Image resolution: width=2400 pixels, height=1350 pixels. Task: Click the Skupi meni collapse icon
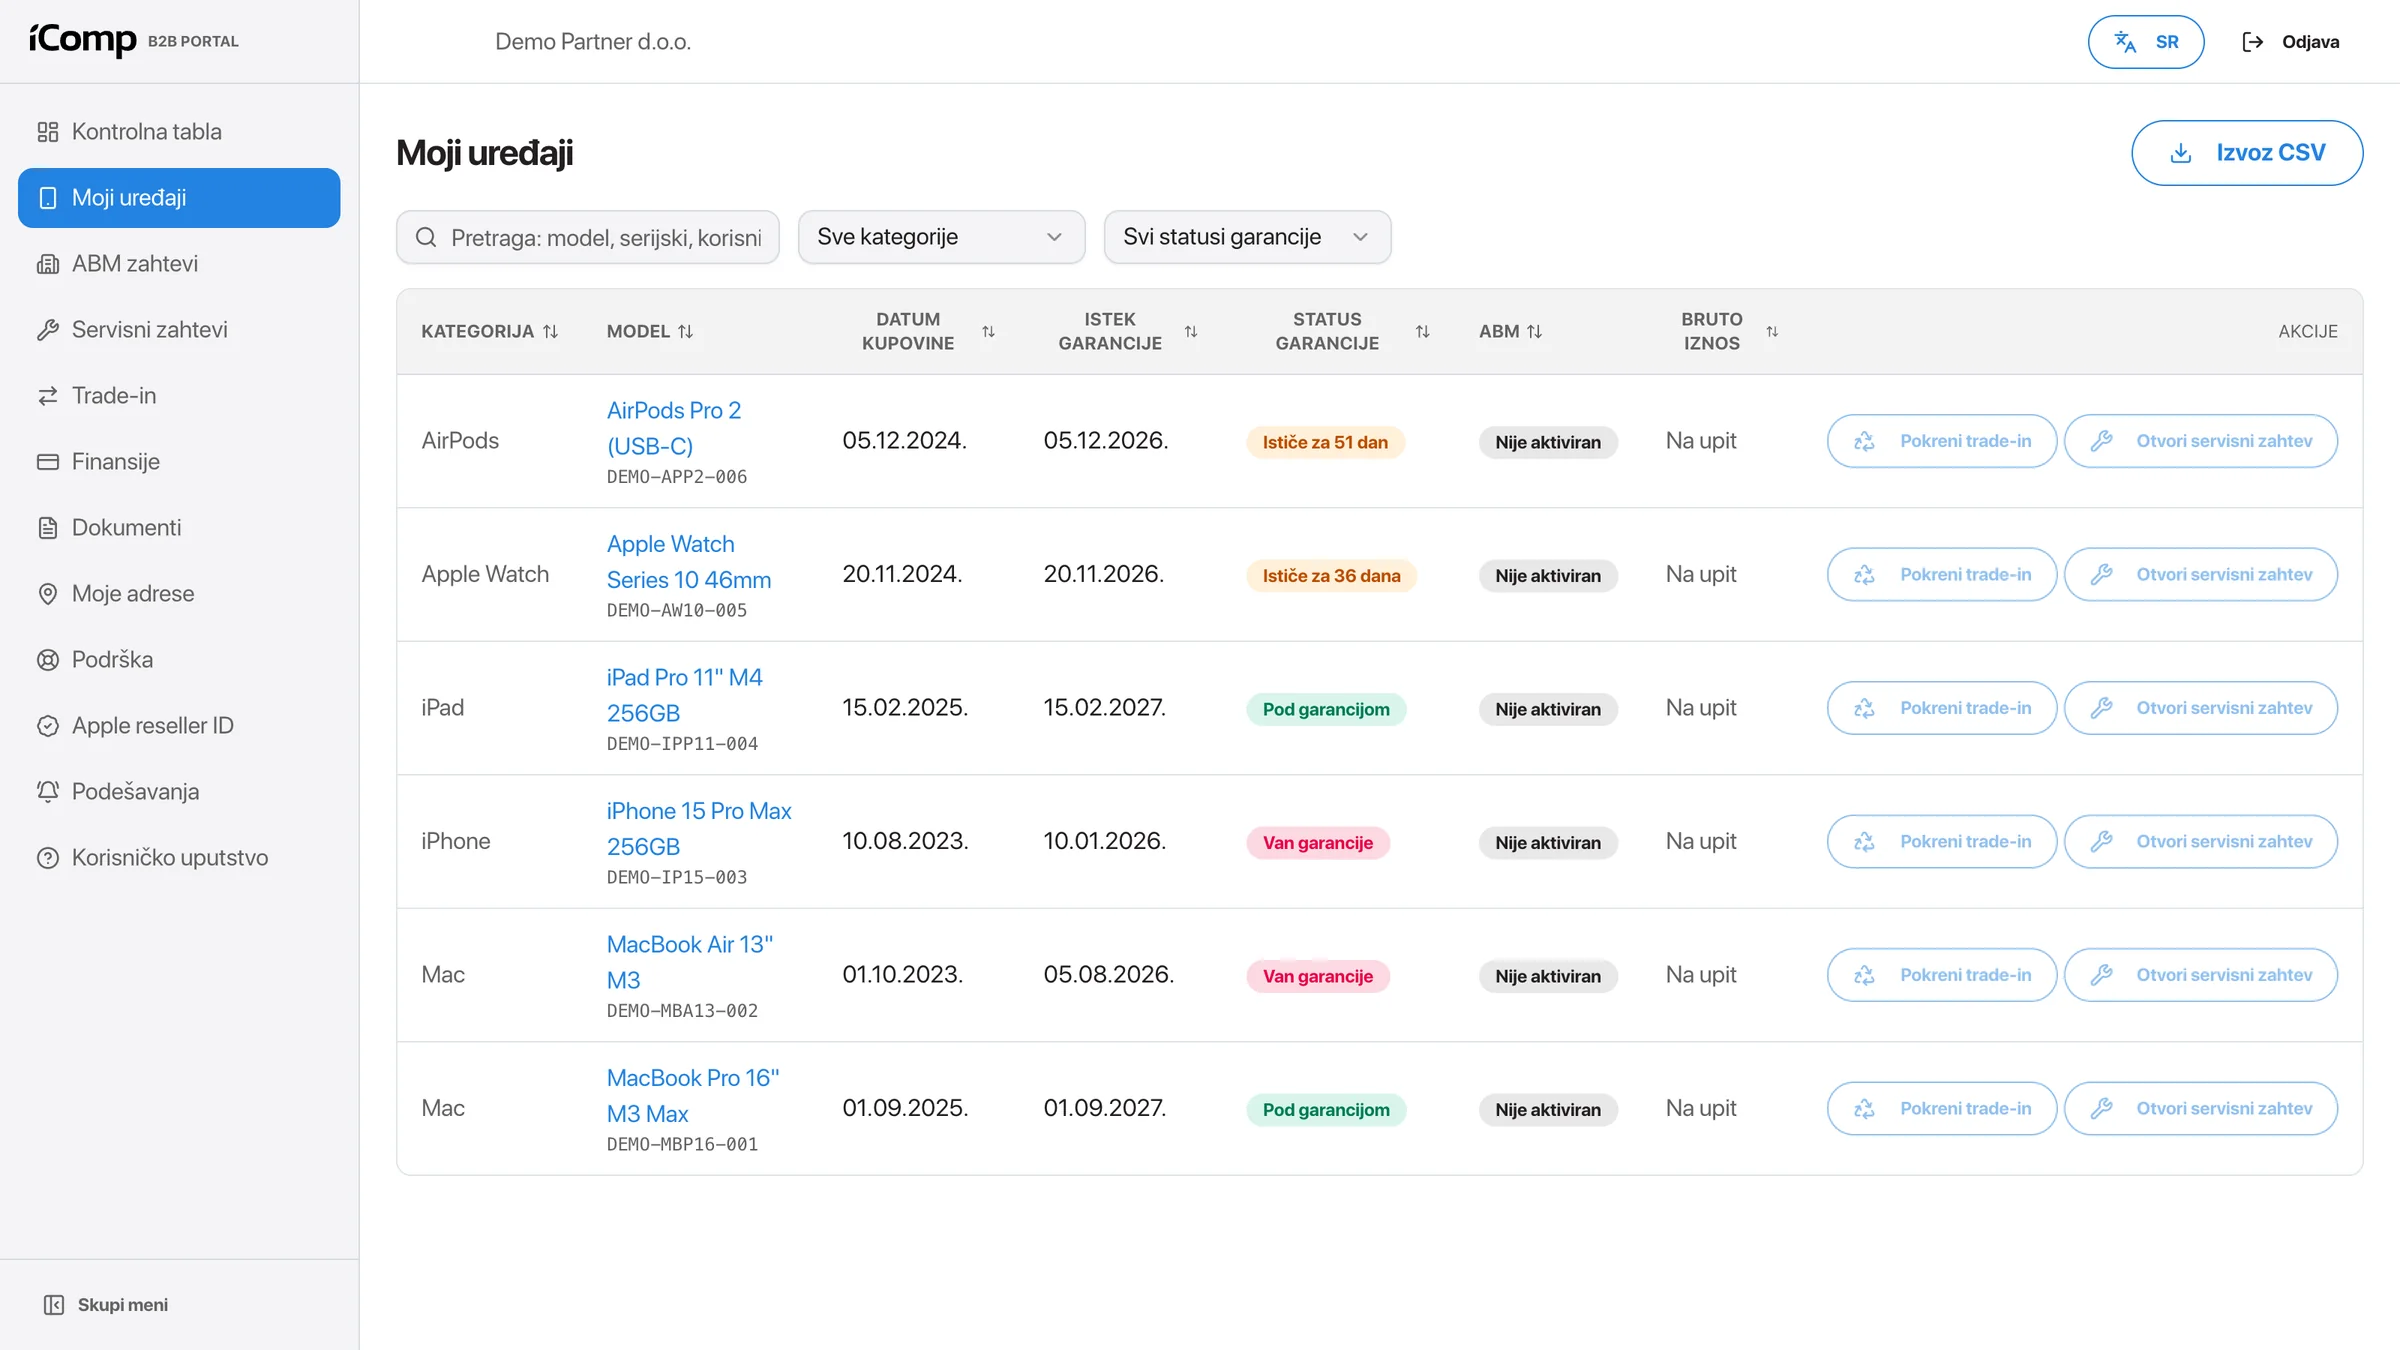pos(54,1305)
